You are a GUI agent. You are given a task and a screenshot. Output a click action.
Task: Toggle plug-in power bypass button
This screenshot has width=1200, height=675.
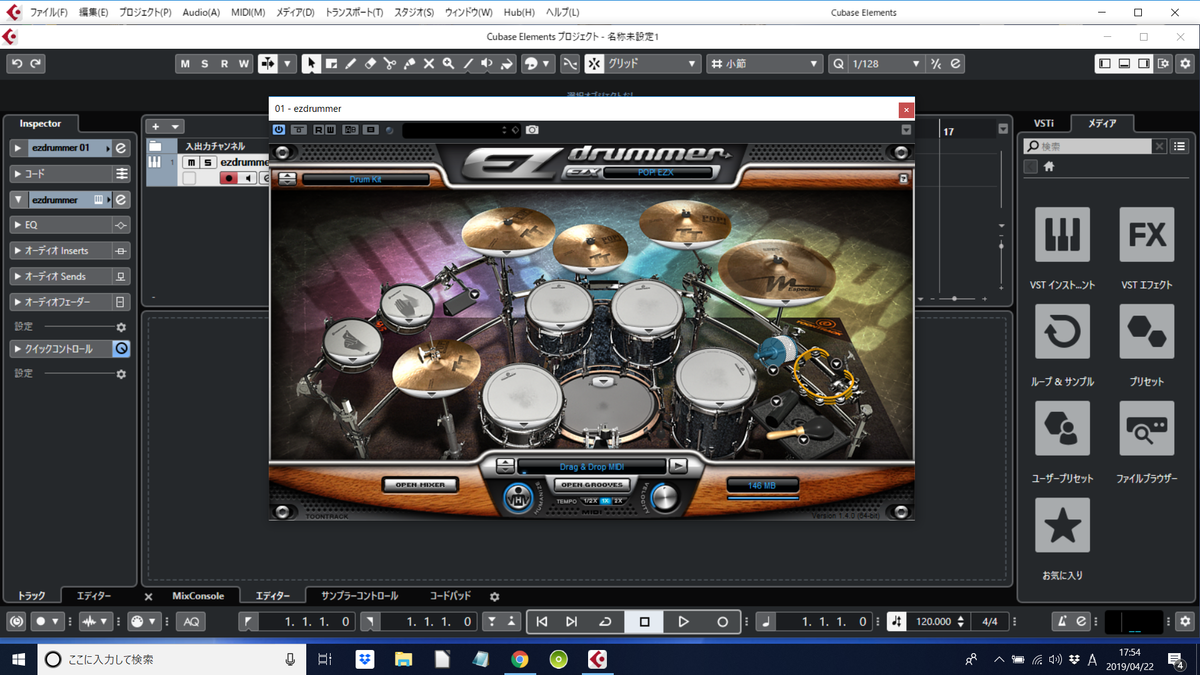point(278,130)
